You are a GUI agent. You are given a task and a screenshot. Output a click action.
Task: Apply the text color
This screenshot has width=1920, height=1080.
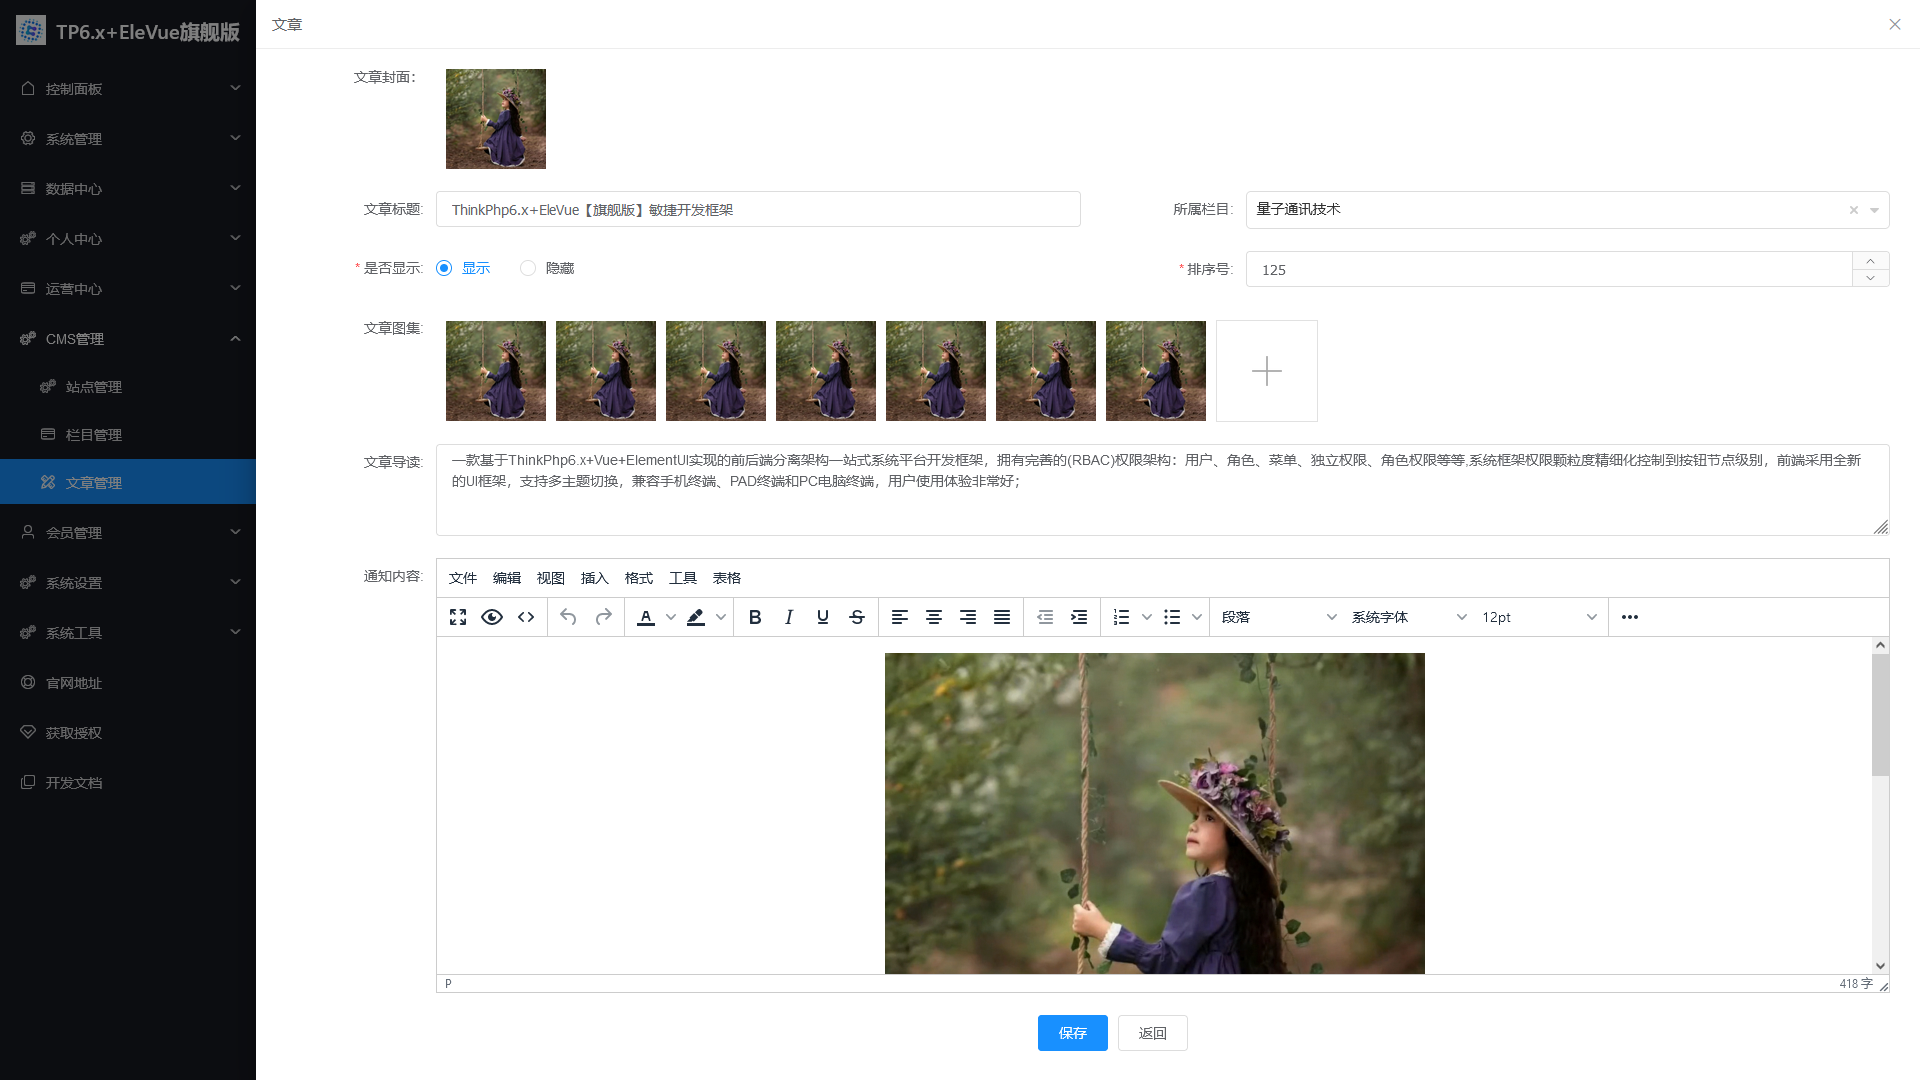(646, 617)
